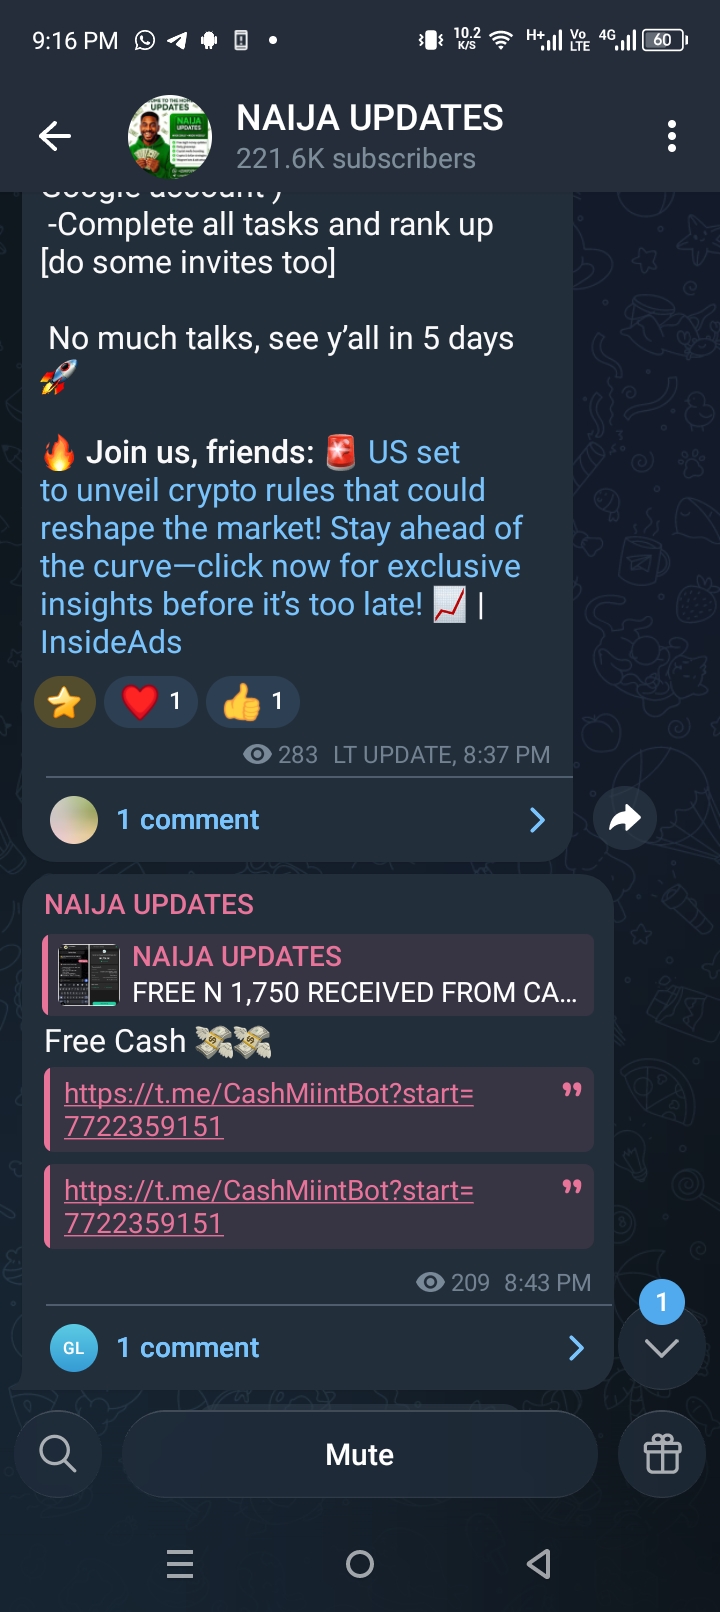Toggle the star reaction on post
The width and height of the screenshot is (720, 1612).
tap(65, 702)
